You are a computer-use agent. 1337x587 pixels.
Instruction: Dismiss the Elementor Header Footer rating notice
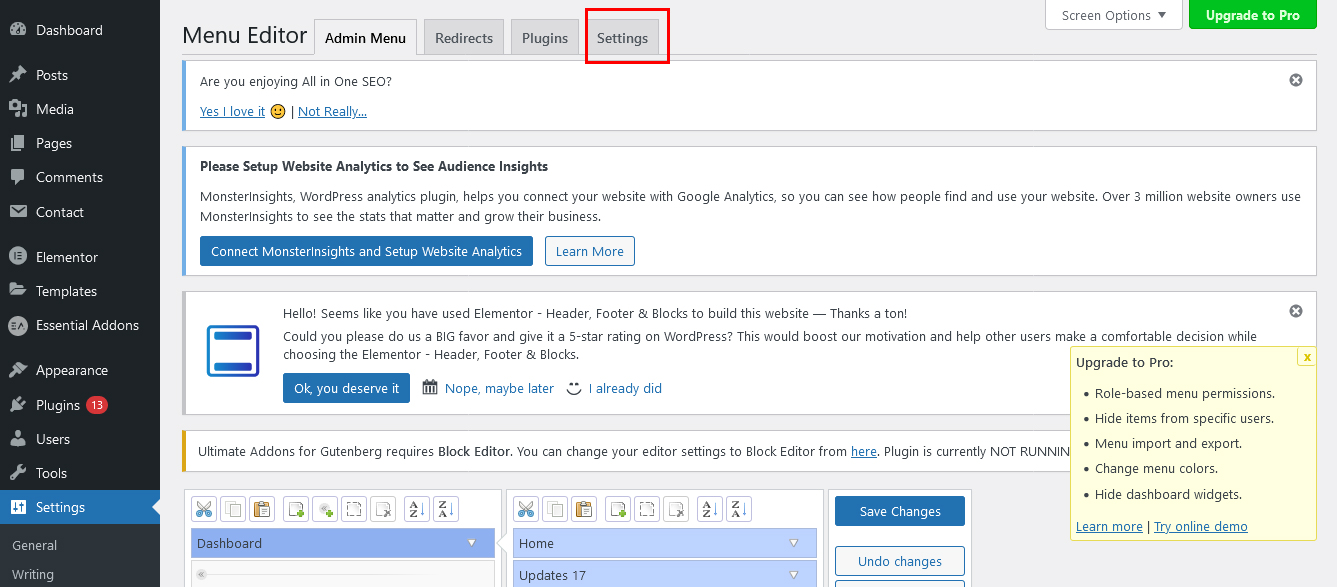[1296, 311]
